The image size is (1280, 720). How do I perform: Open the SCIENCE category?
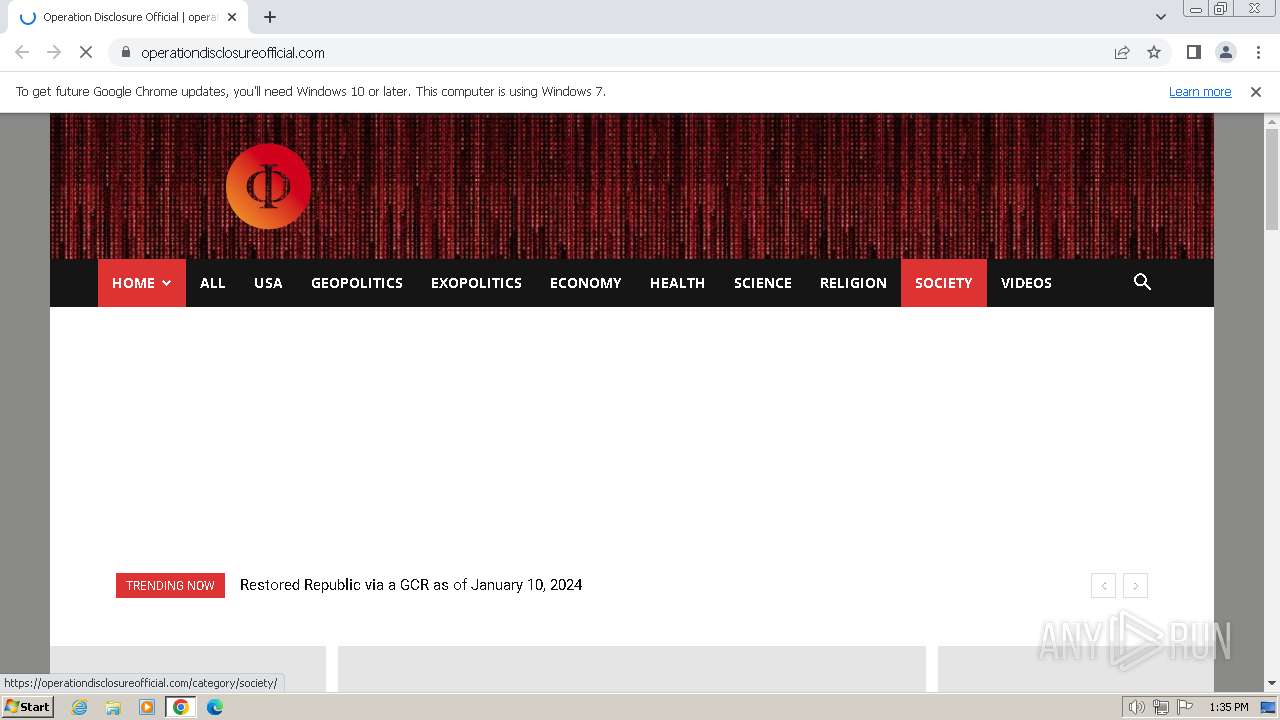coord(763,283)
